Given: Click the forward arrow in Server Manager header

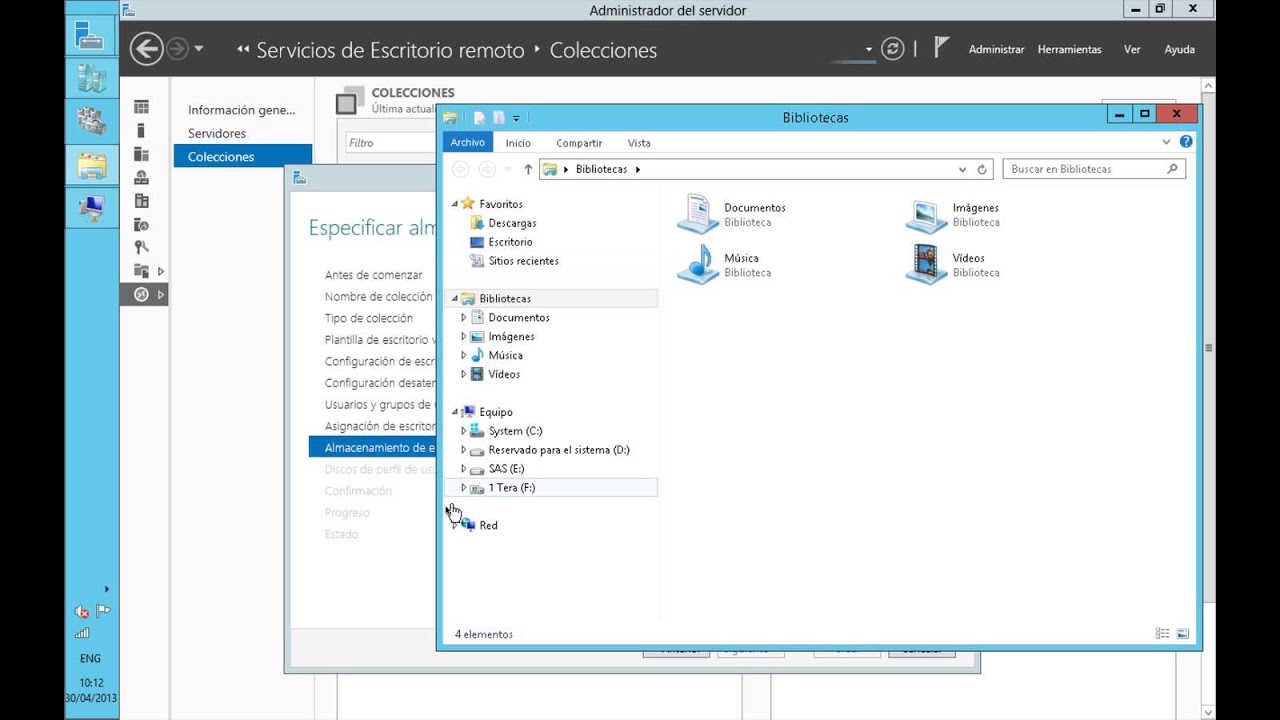Looking at the screenshot, I should 177,49.
